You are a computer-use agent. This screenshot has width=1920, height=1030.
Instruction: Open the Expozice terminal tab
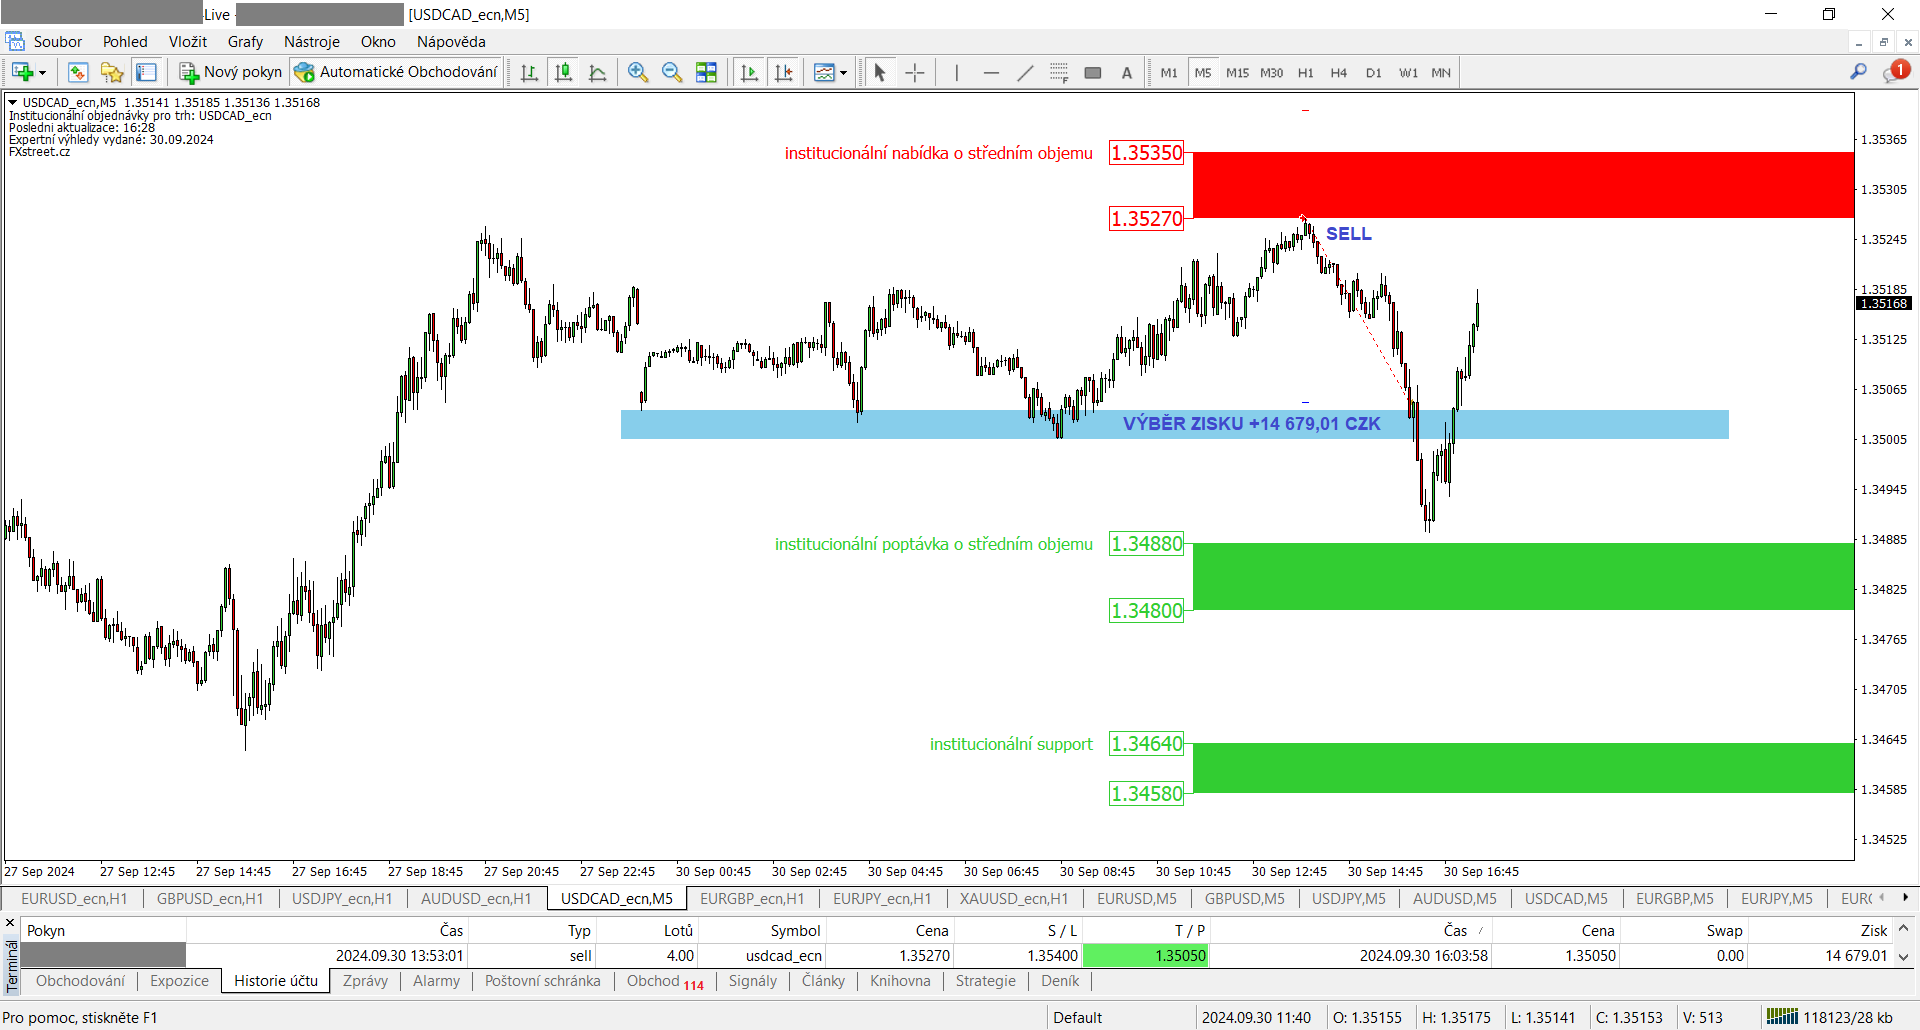coord(180,981)
